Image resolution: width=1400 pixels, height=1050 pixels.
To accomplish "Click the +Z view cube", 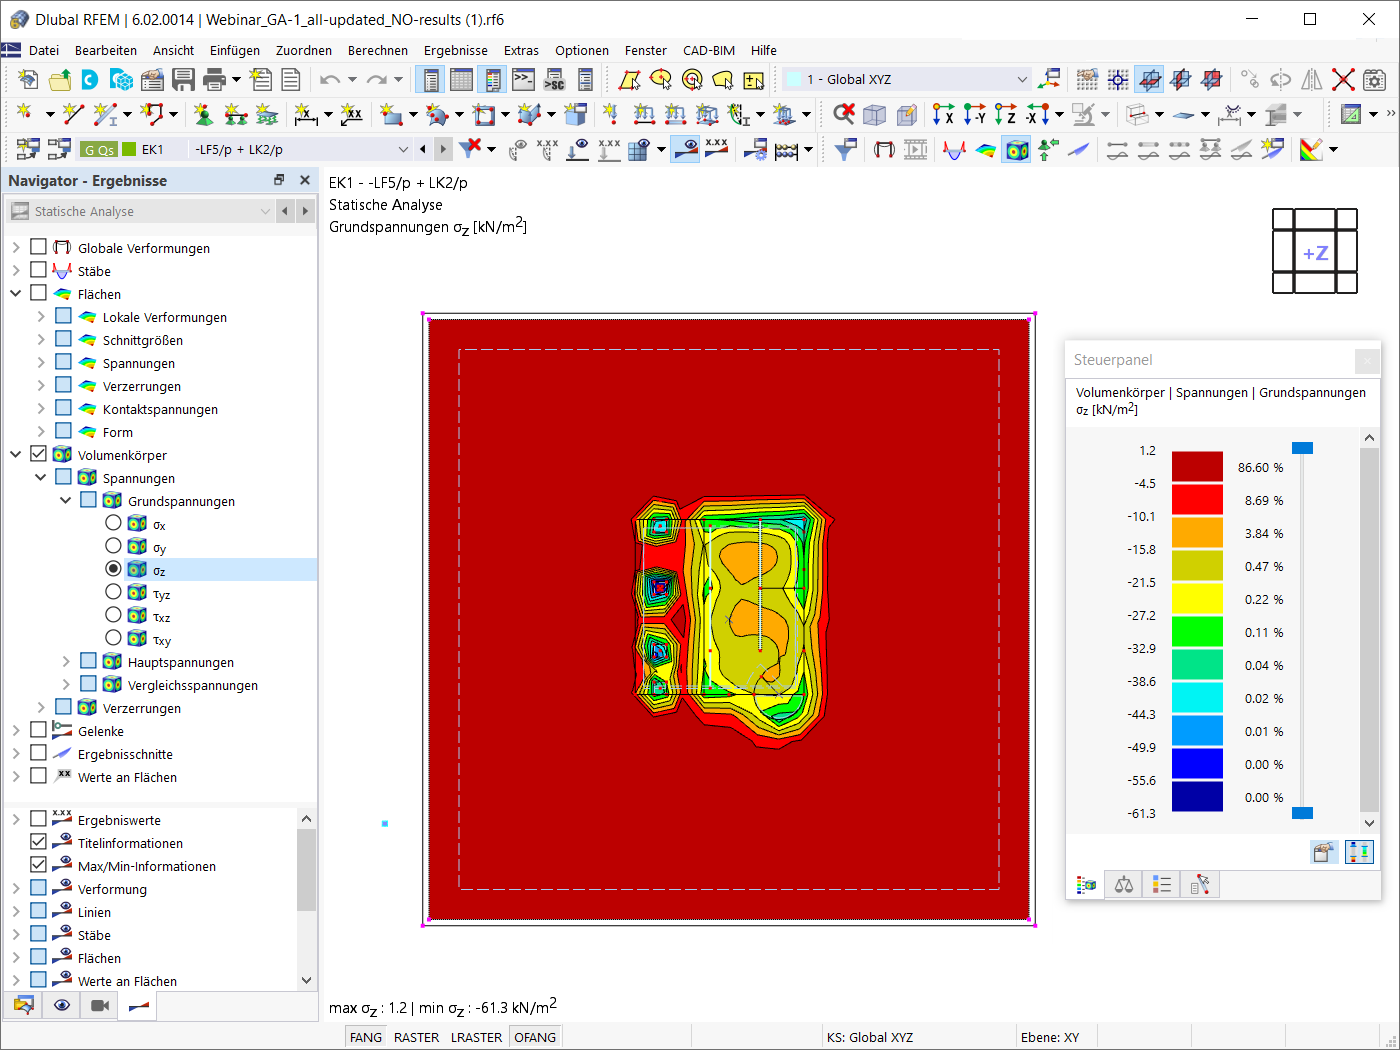I will 1315,252.
